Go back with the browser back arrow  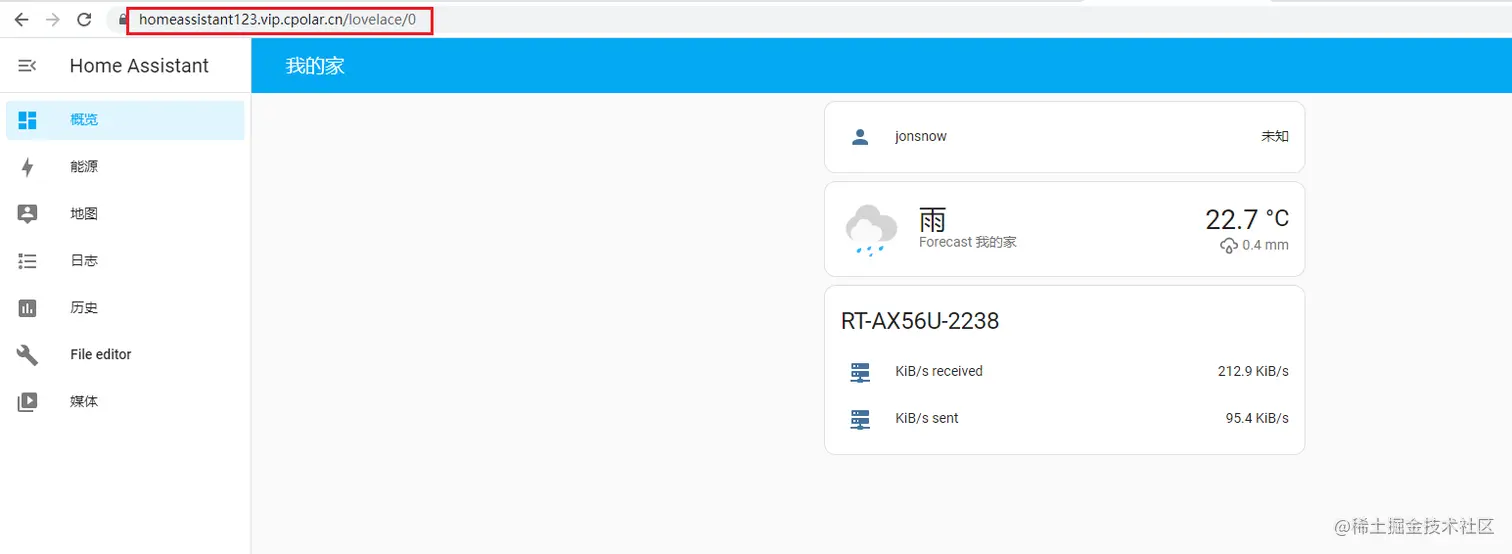pos(21,19)
